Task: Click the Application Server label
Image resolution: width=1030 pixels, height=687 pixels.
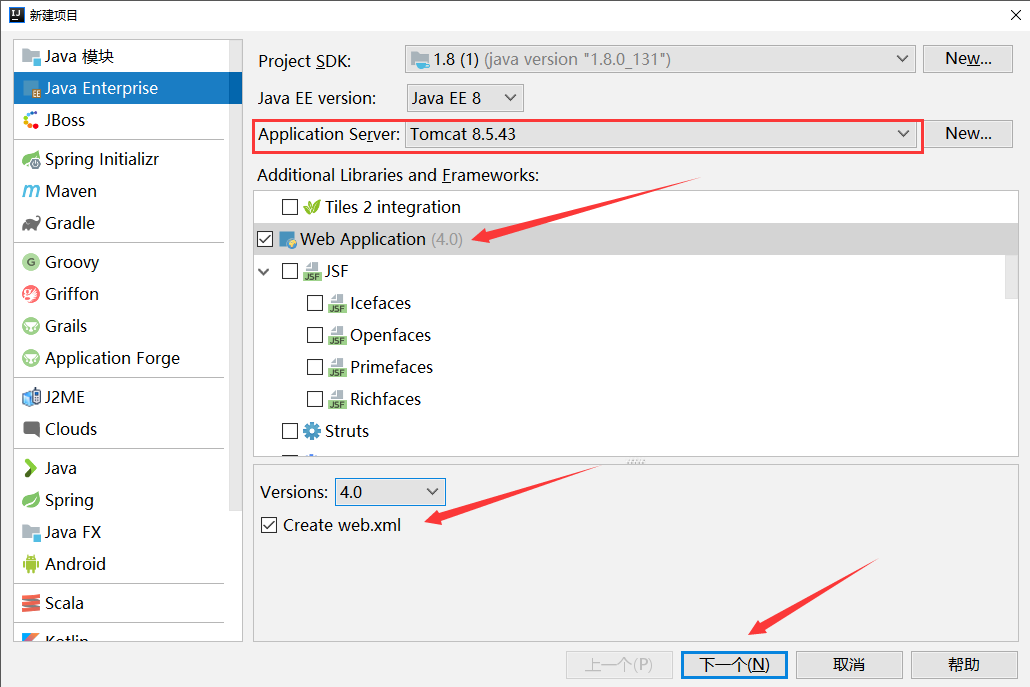Action: coord(328,134)
